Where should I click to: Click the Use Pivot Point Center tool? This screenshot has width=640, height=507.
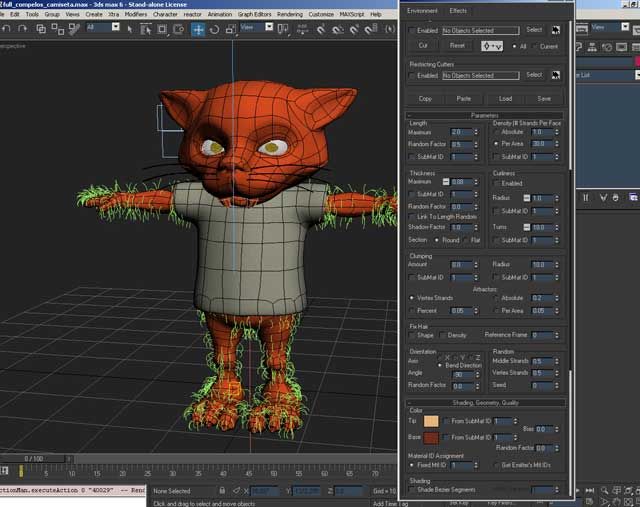(283, 29)
